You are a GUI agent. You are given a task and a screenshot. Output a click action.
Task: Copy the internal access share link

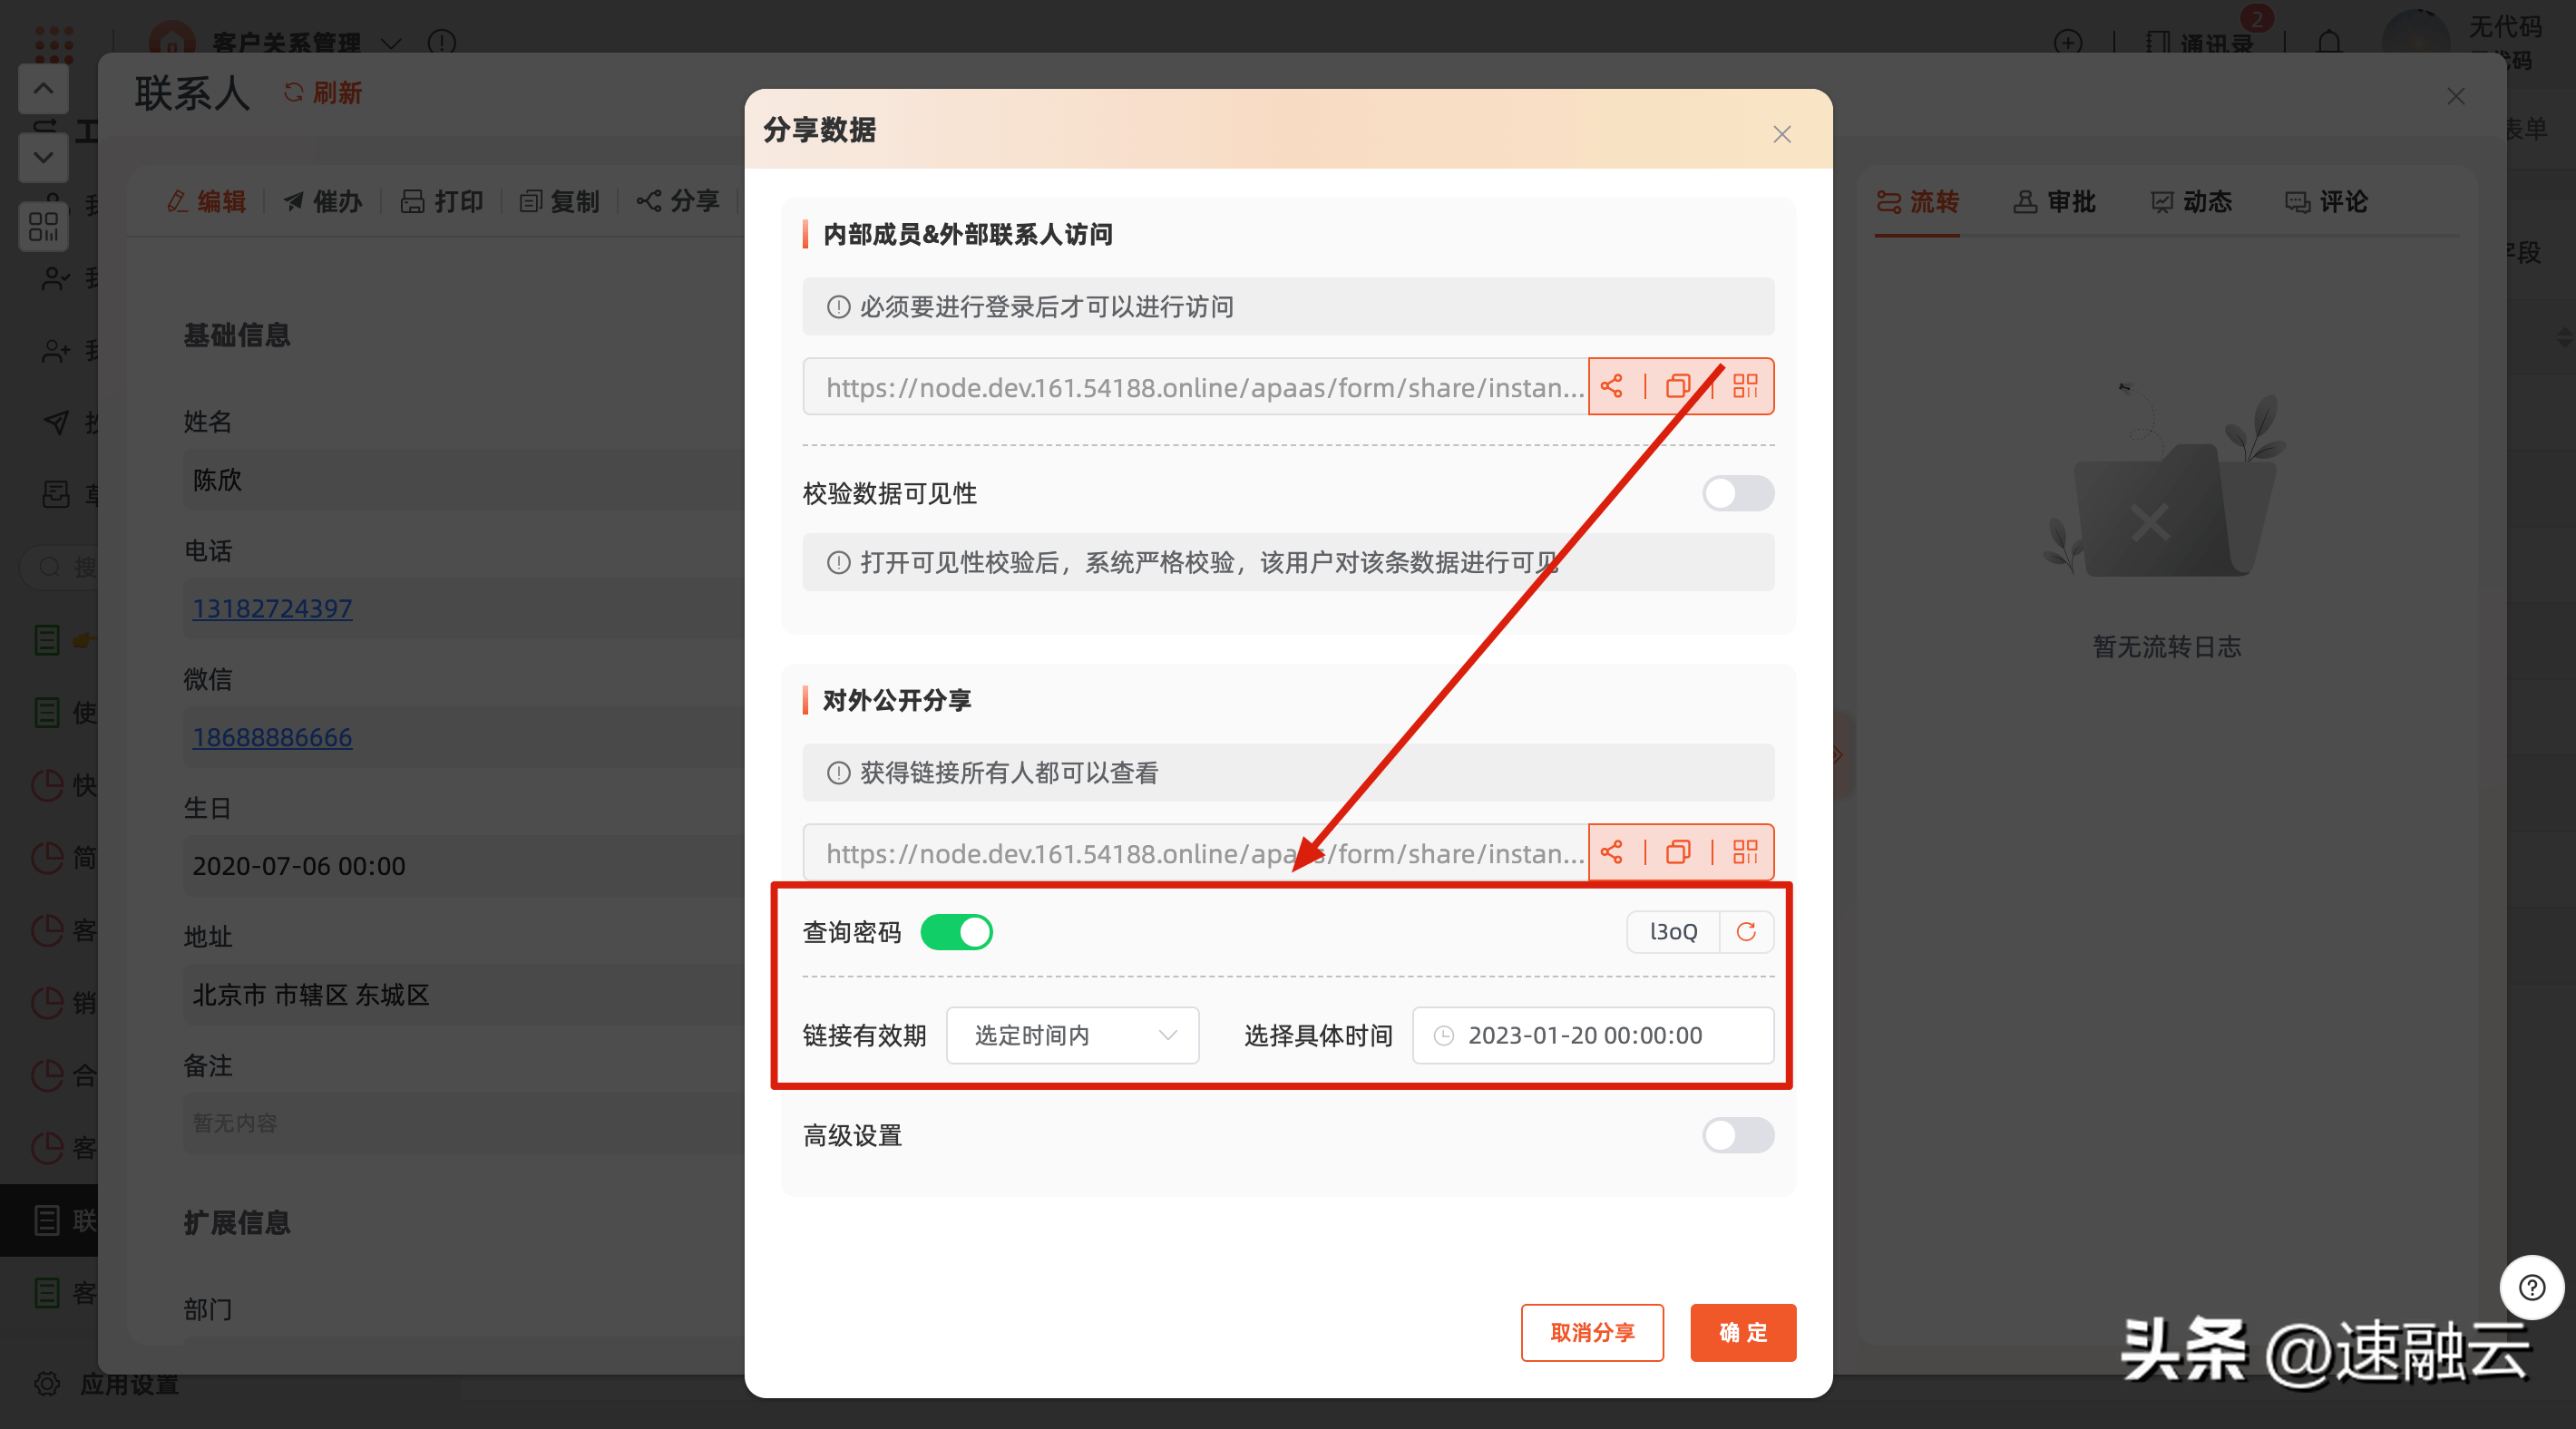1678,386
